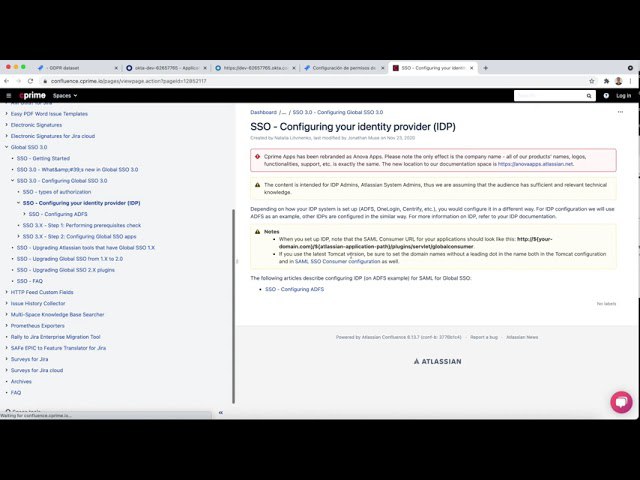Viewport: 640px width, 480px height.
Task: Expand Surveys for Jira node
Action: coord(7,359)
